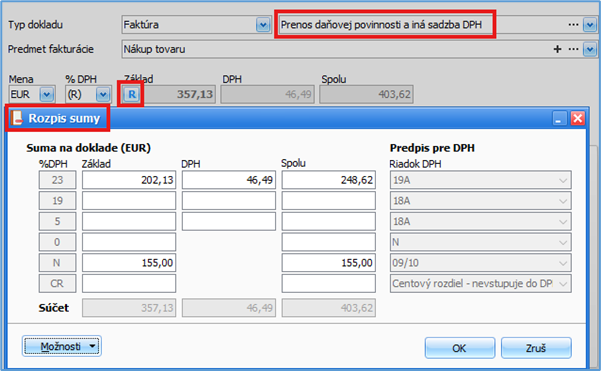Click the Suma na doklade (EUR) heading
601x371 pixels.
click(x=89, y=148)
